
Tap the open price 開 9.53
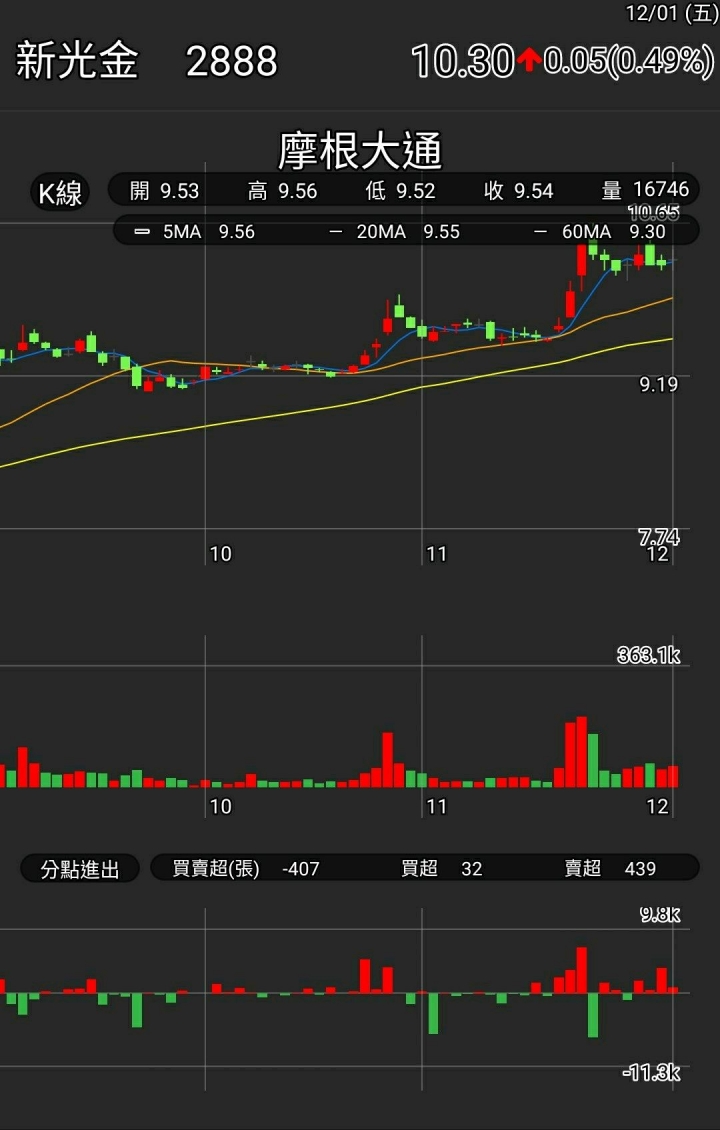[x=164, y=191]
